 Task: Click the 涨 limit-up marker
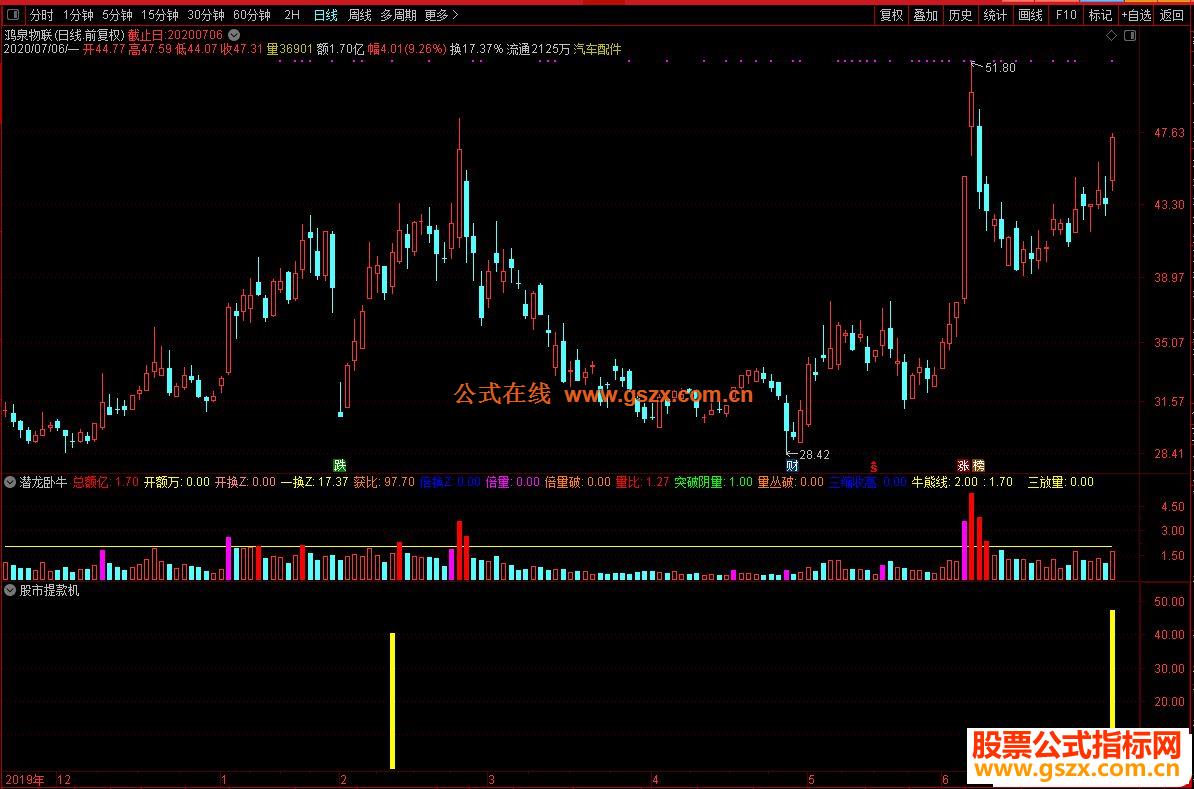pos(963,465)
